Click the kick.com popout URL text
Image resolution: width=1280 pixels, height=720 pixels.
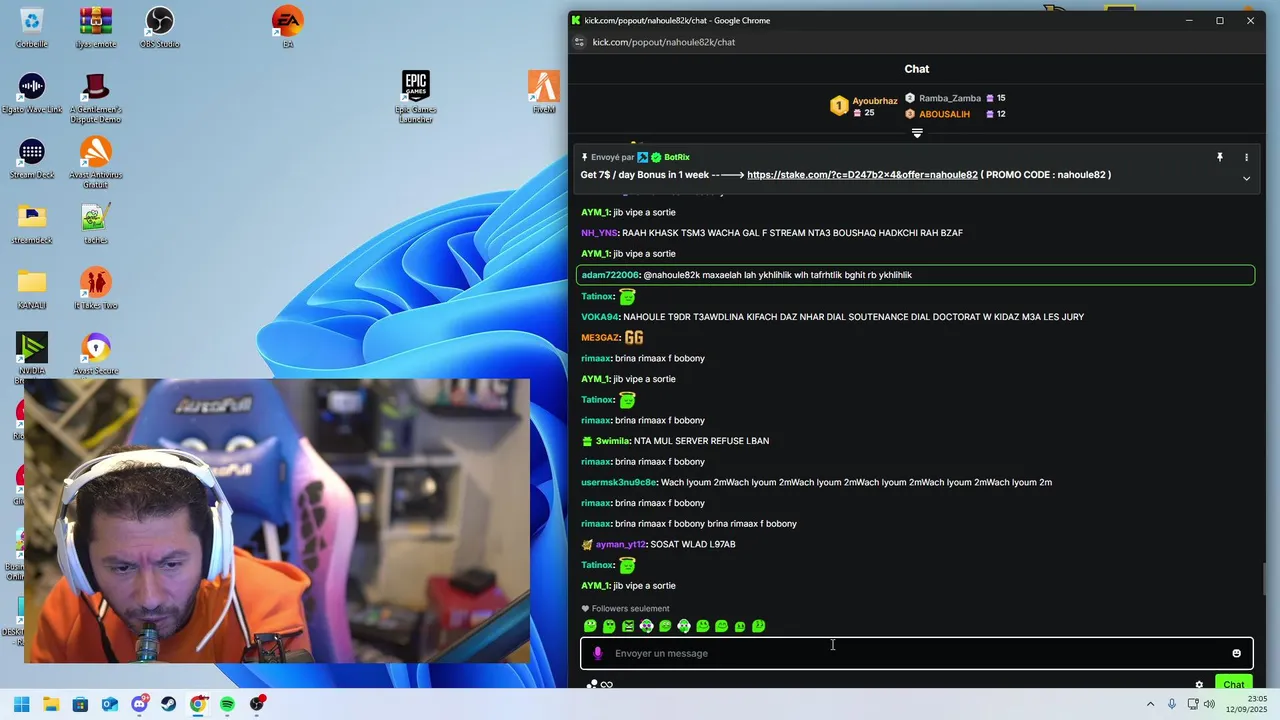[664, 42]
